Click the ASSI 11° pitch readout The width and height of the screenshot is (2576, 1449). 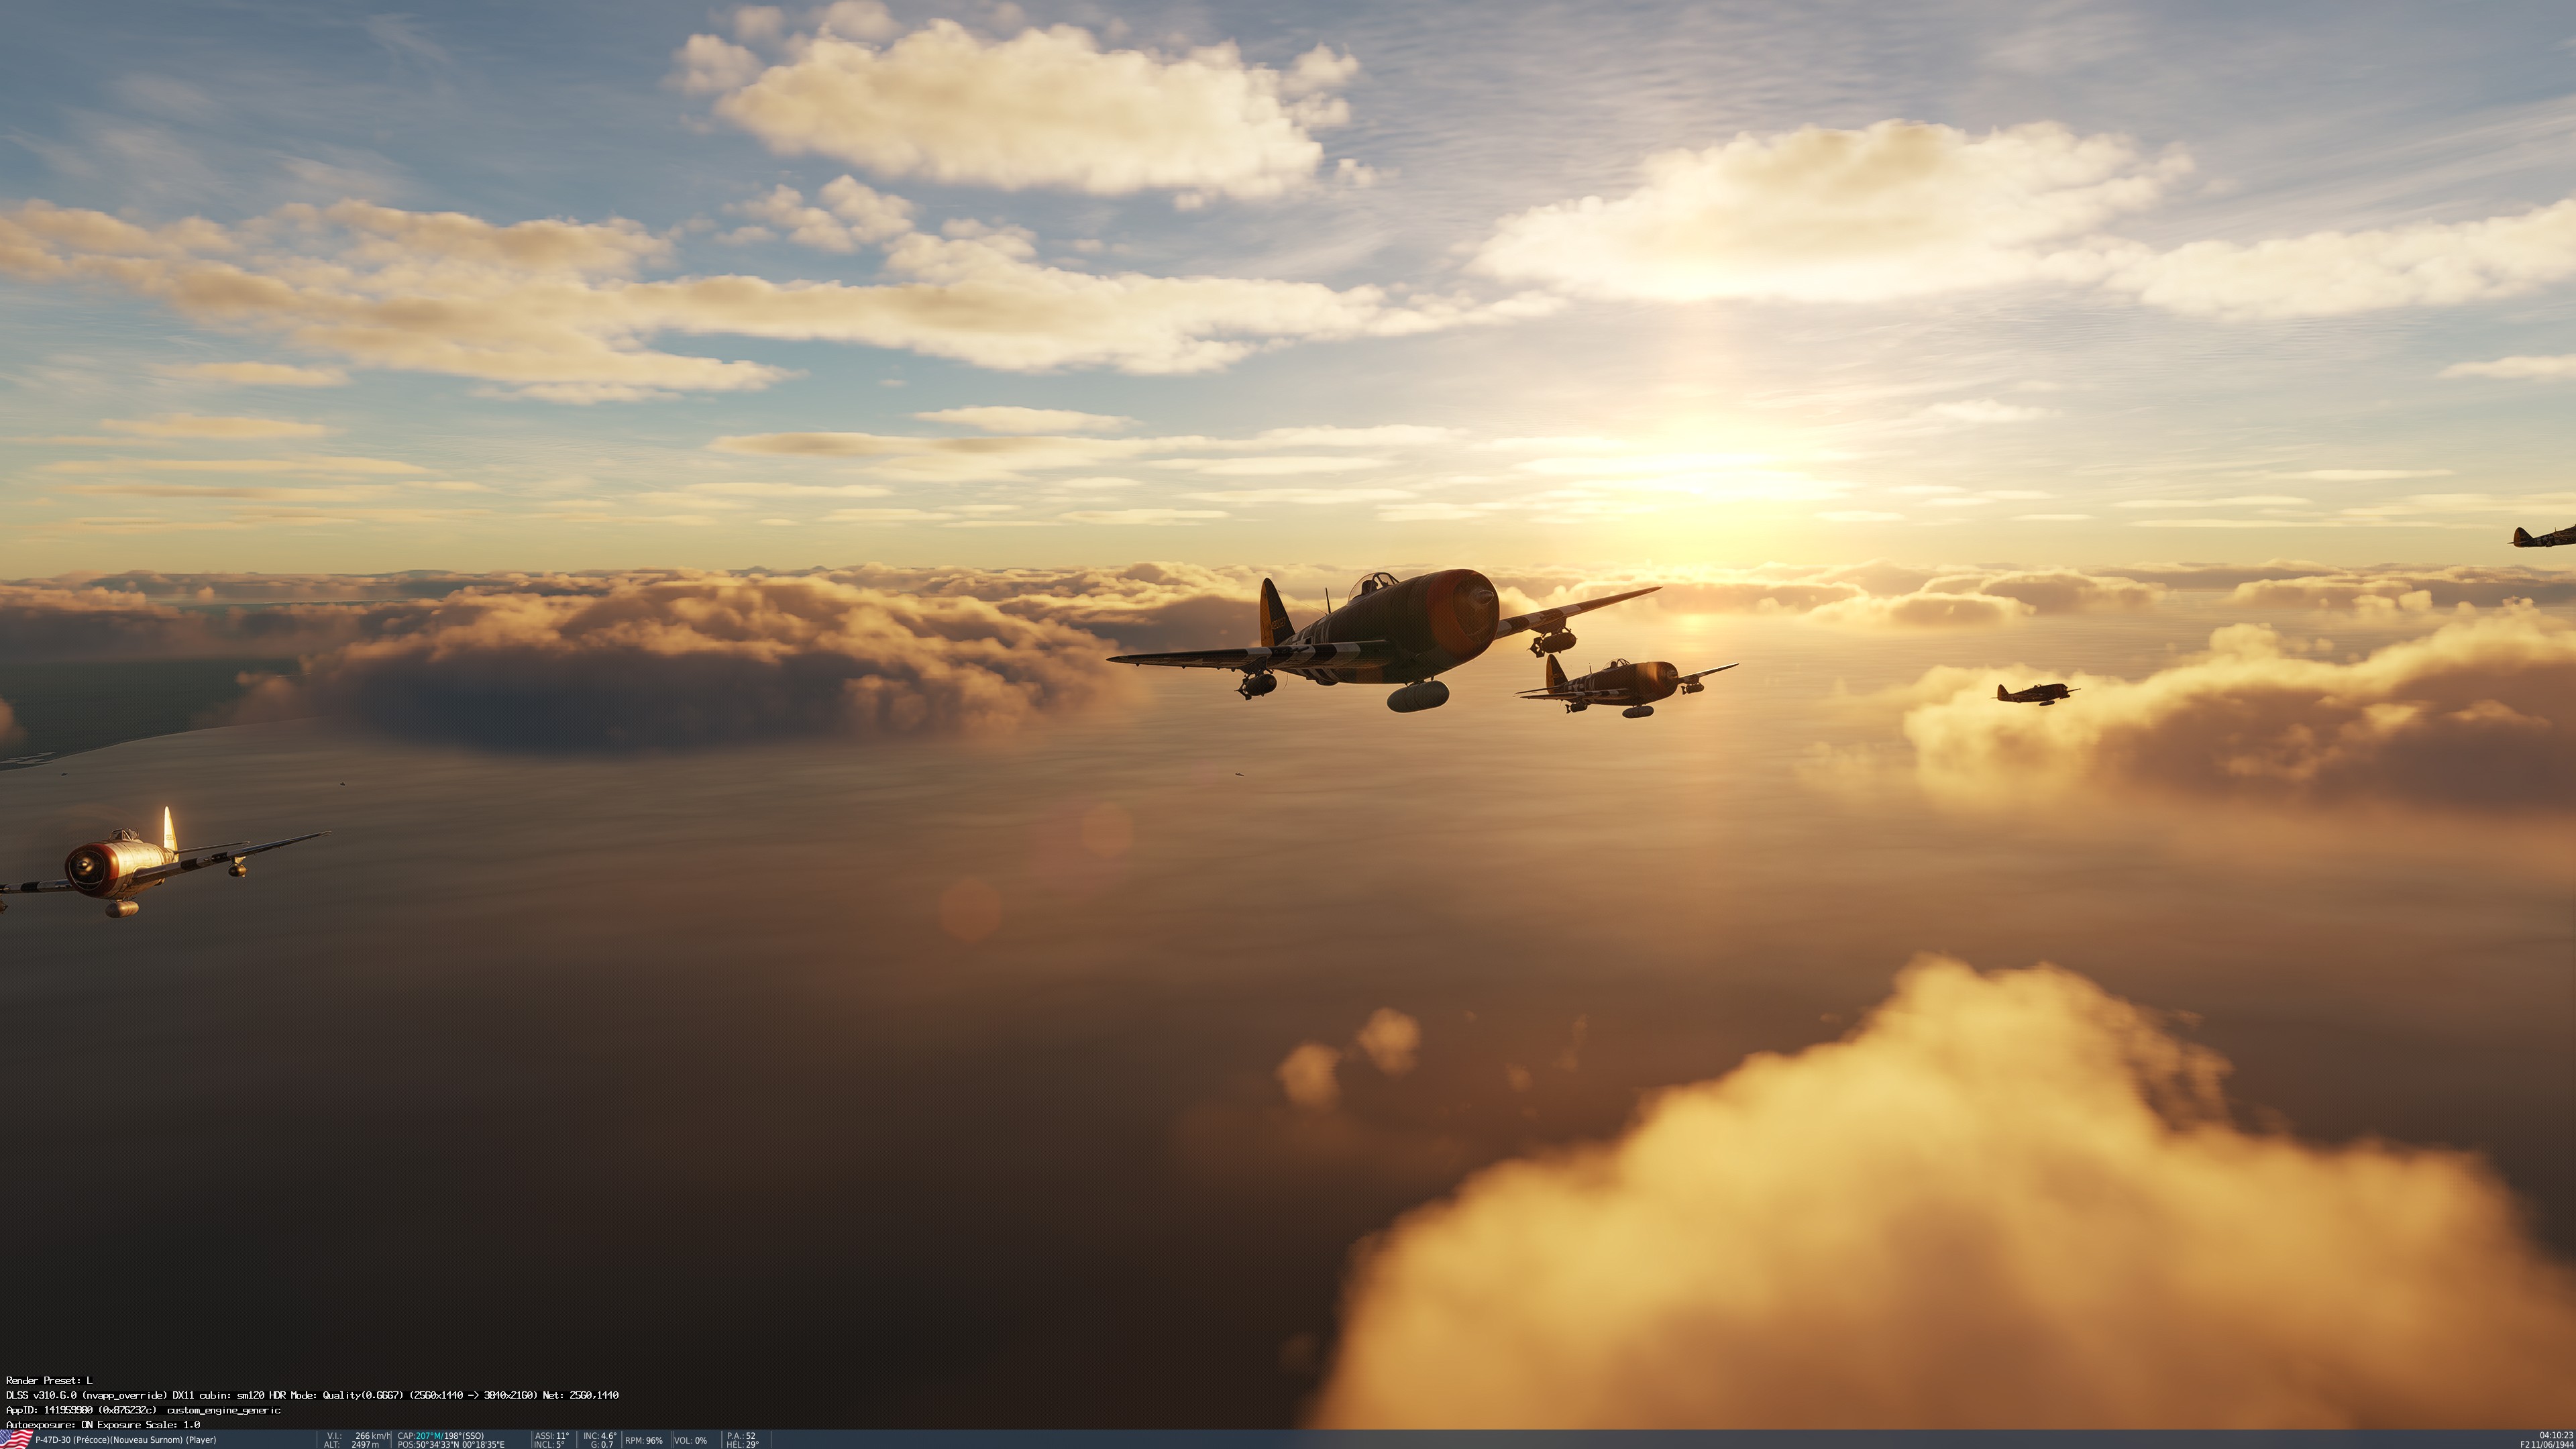point(551,1436)
